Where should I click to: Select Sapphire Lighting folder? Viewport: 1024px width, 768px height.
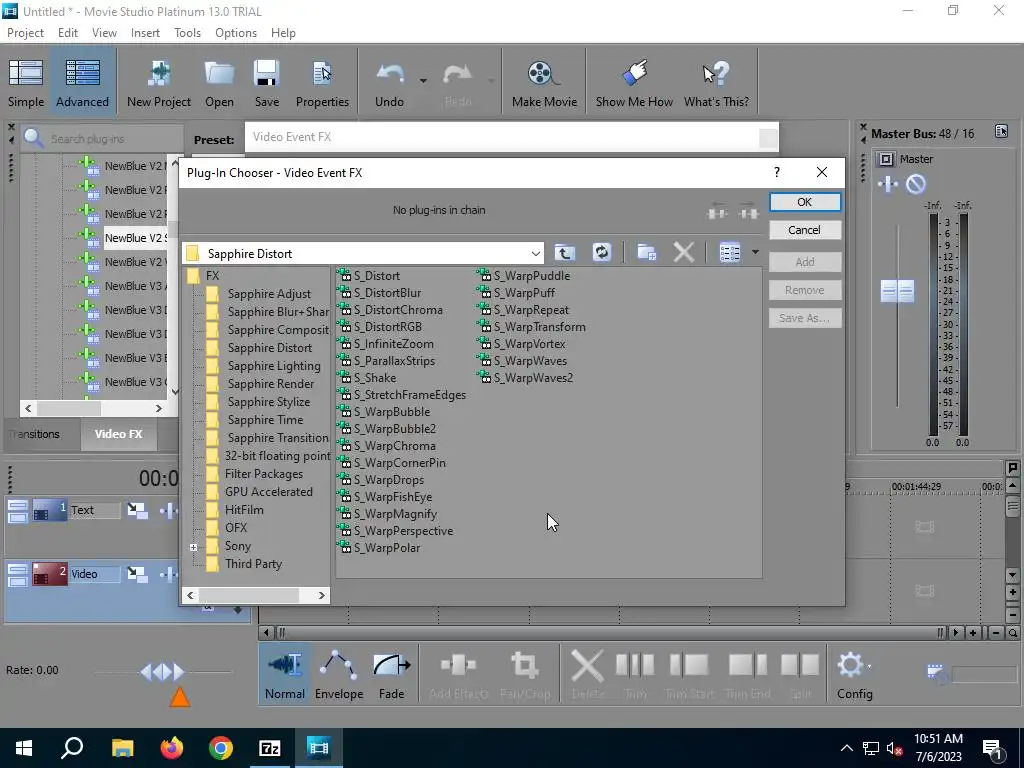pyautogui.click(x=274, y=366)
